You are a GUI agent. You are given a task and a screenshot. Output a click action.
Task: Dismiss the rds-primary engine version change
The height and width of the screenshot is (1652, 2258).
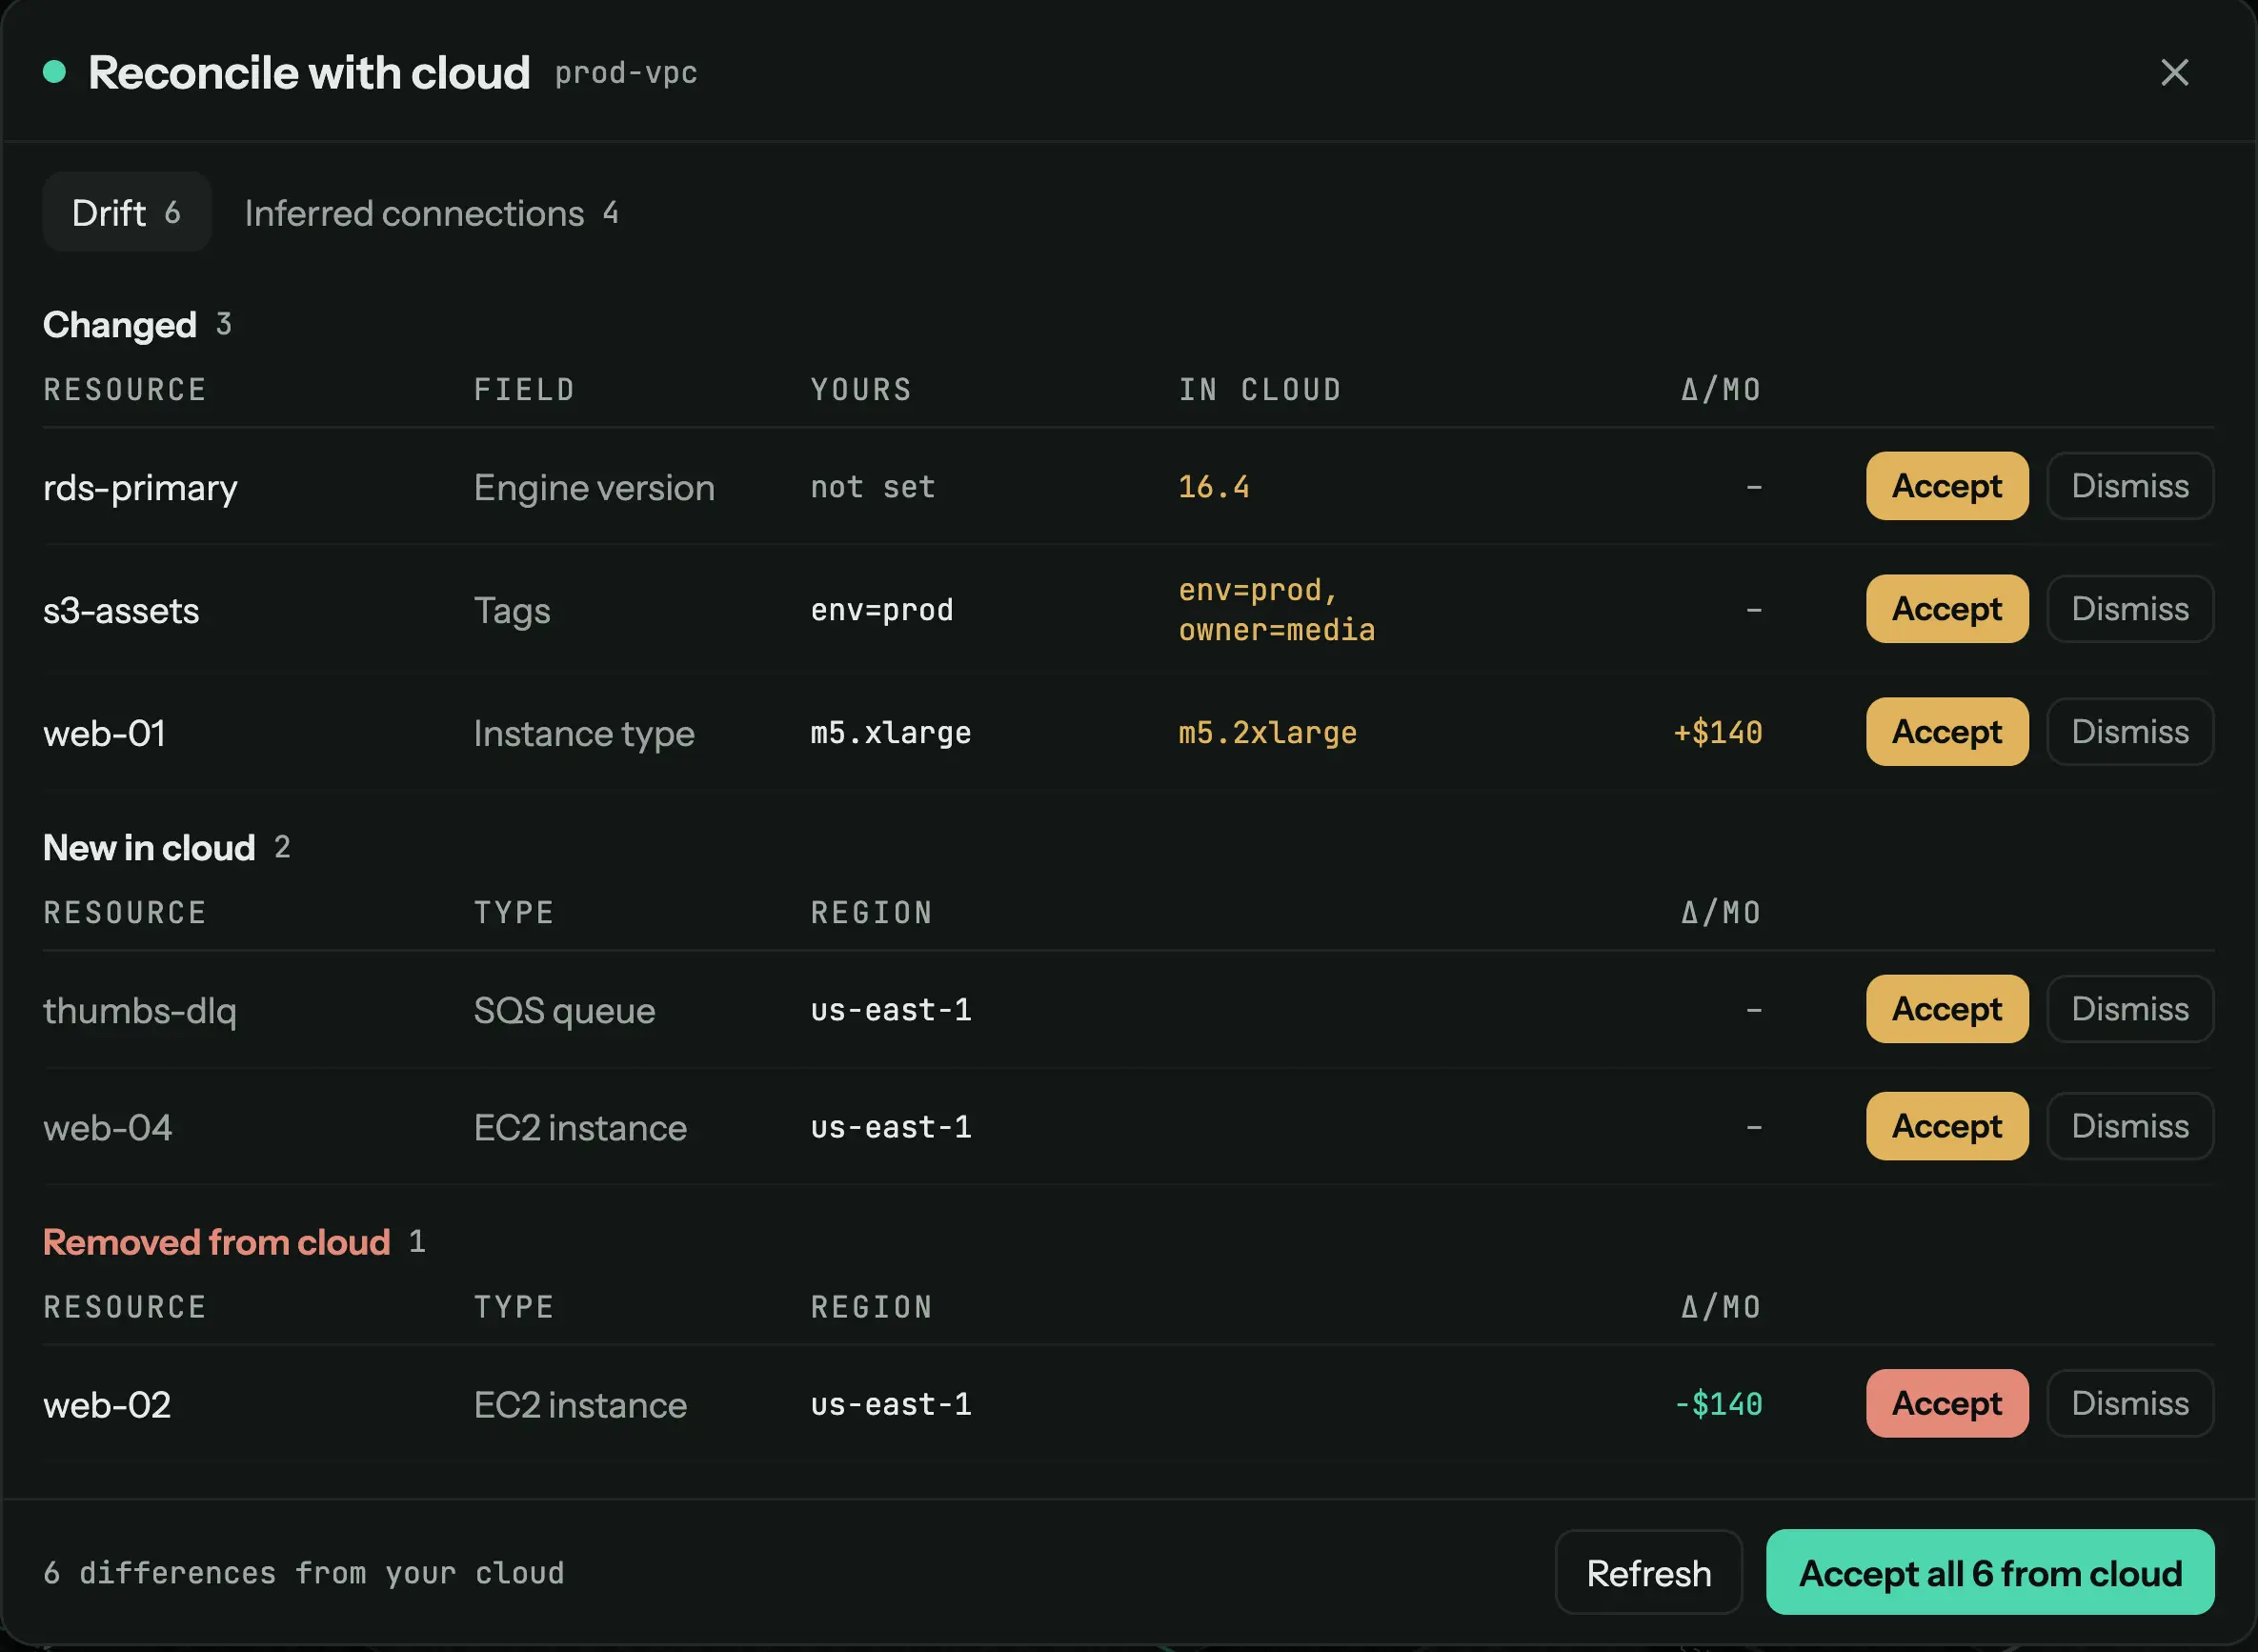(x=2129, y=486)
